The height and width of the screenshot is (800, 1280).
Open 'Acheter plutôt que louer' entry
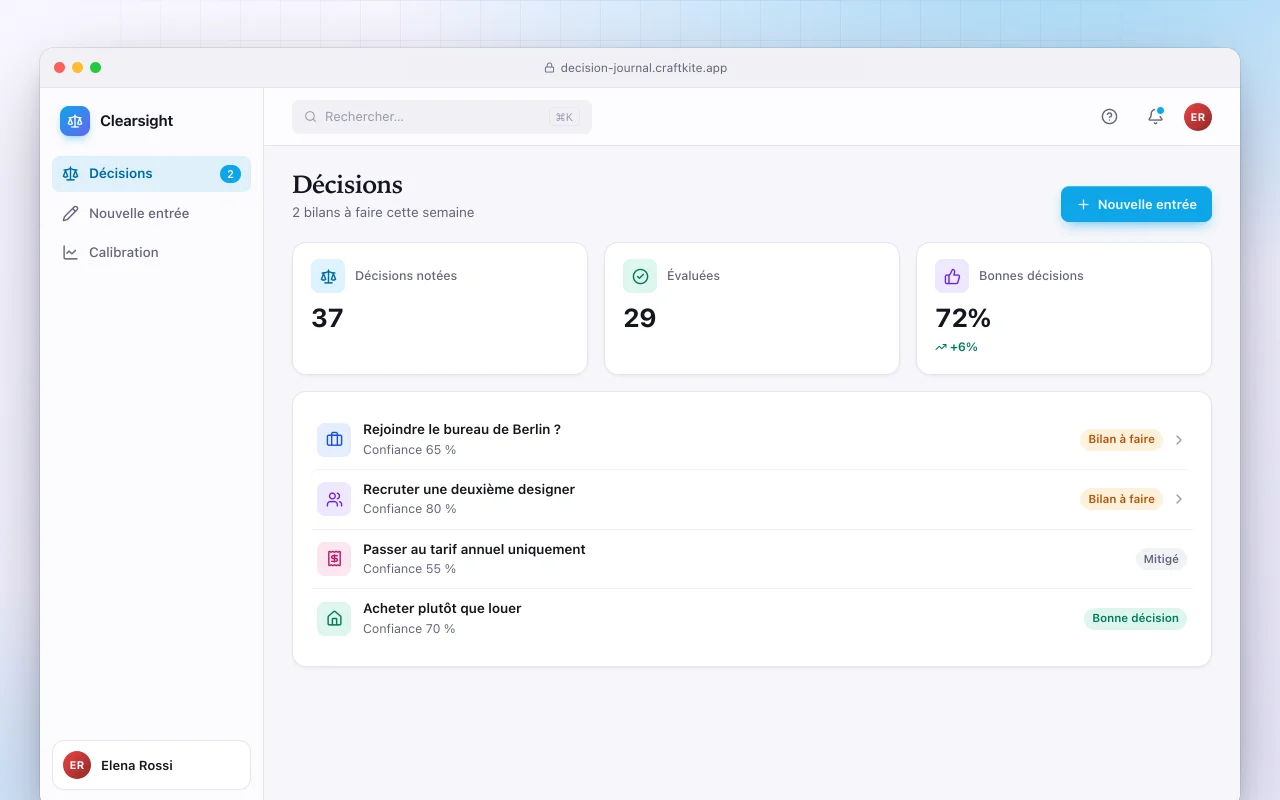[x=752, y=619]
